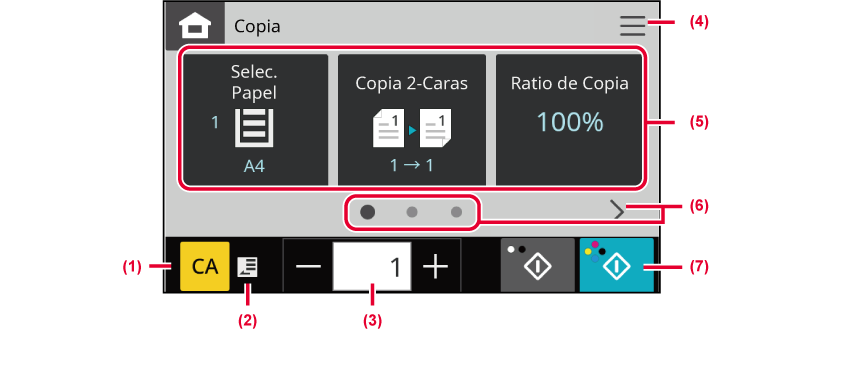Tap the A4 paper size text

255,166
